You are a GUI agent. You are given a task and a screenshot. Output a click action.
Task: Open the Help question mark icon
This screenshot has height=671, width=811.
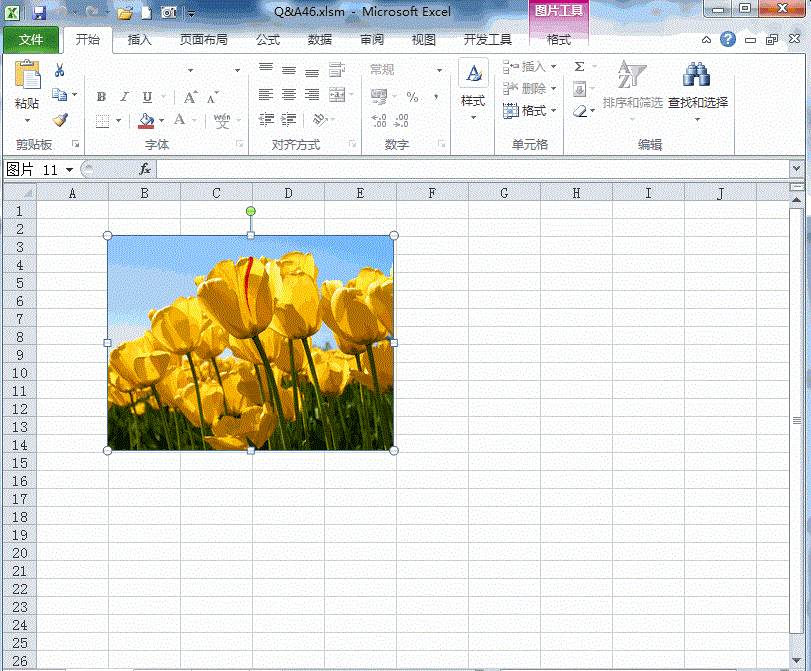point(728,40)
